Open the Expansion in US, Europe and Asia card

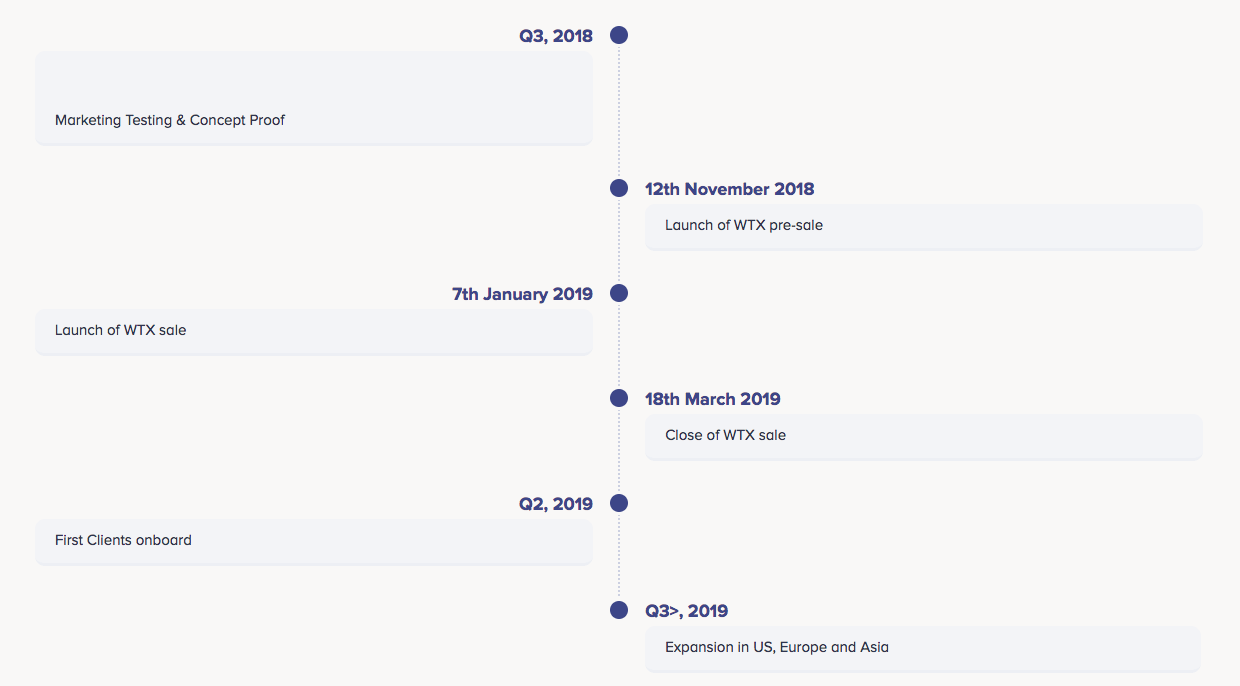pyautogui.click(x=923, y=648)
